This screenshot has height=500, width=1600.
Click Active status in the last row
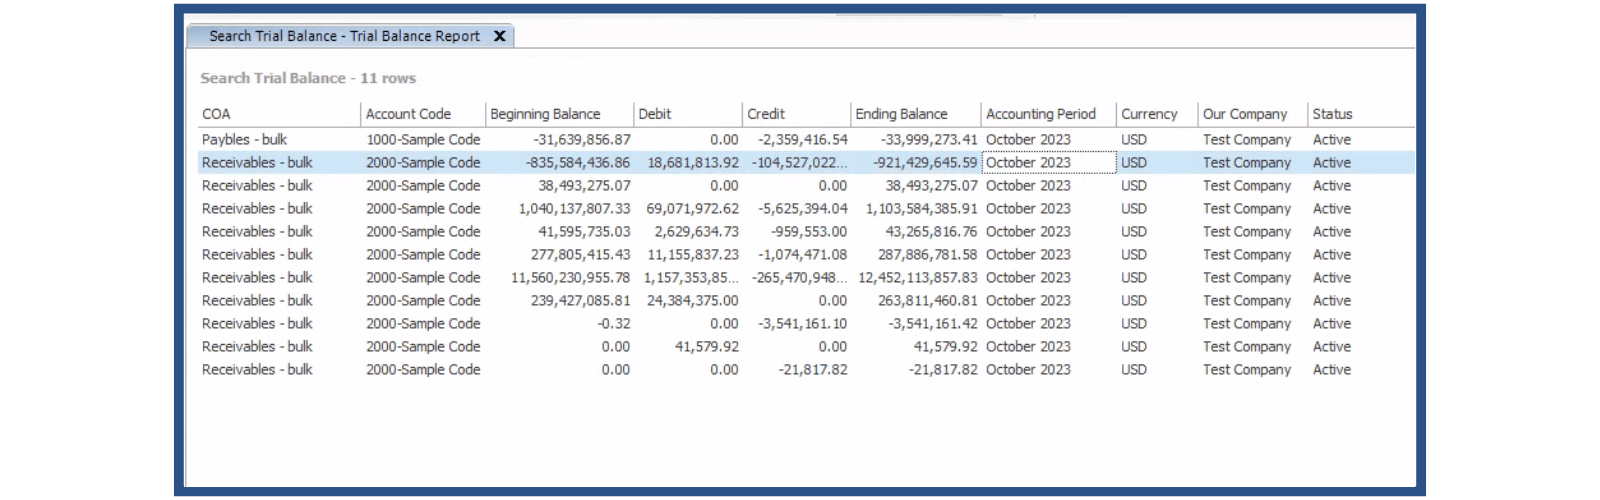point(1332,370)
